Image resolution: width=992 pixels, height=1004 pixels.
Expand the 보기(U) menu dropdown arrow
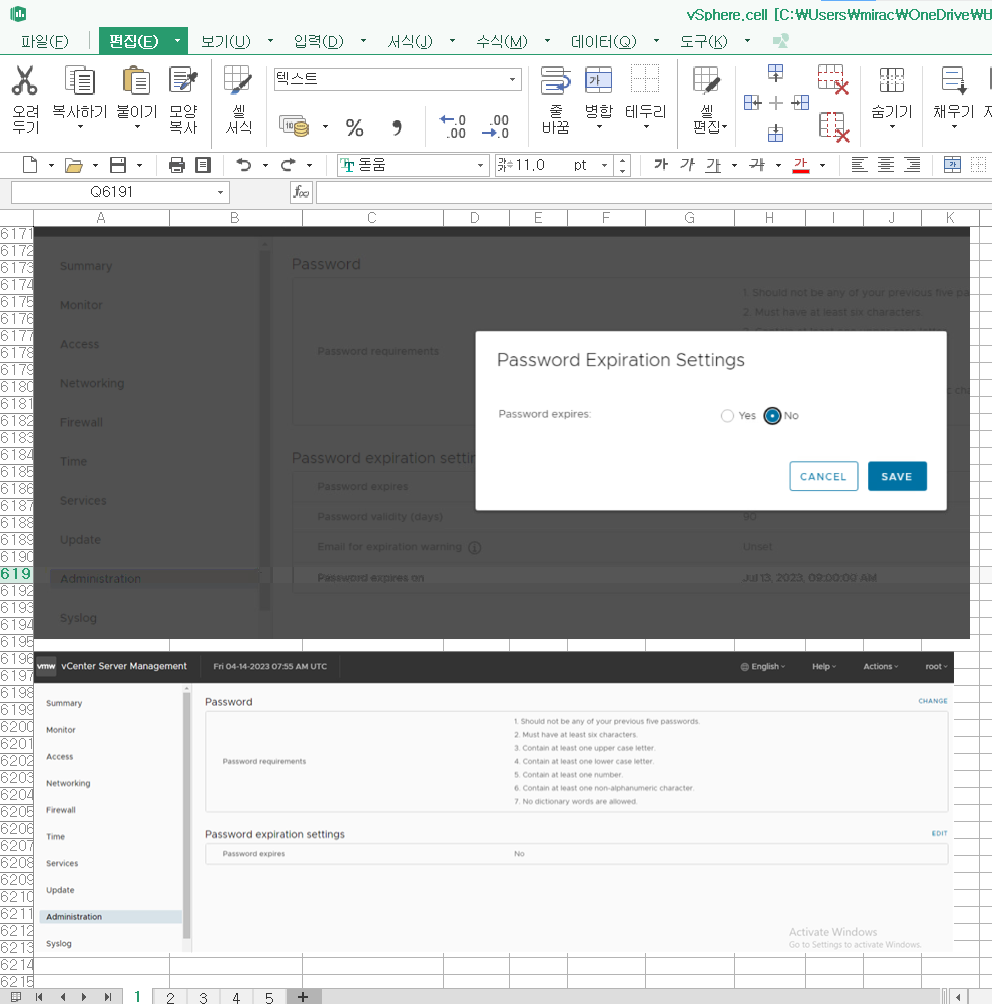pyautogui.click(x=270, y=41)
